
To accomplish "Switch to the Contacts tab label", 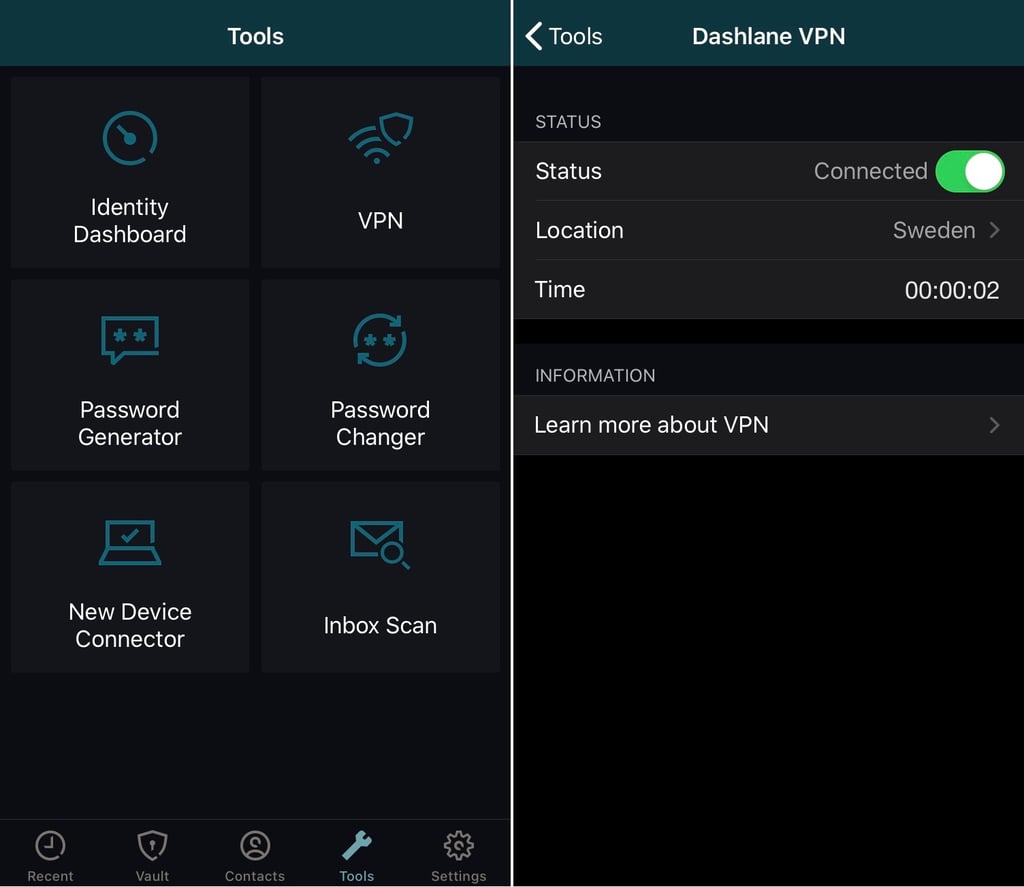I will 255,876.
